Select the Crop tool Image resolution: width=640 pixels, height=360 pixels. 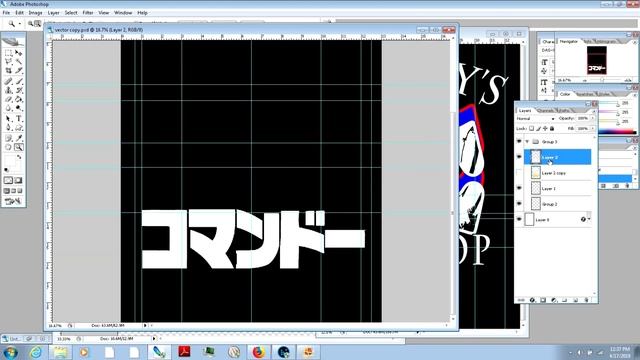[8, 71]
